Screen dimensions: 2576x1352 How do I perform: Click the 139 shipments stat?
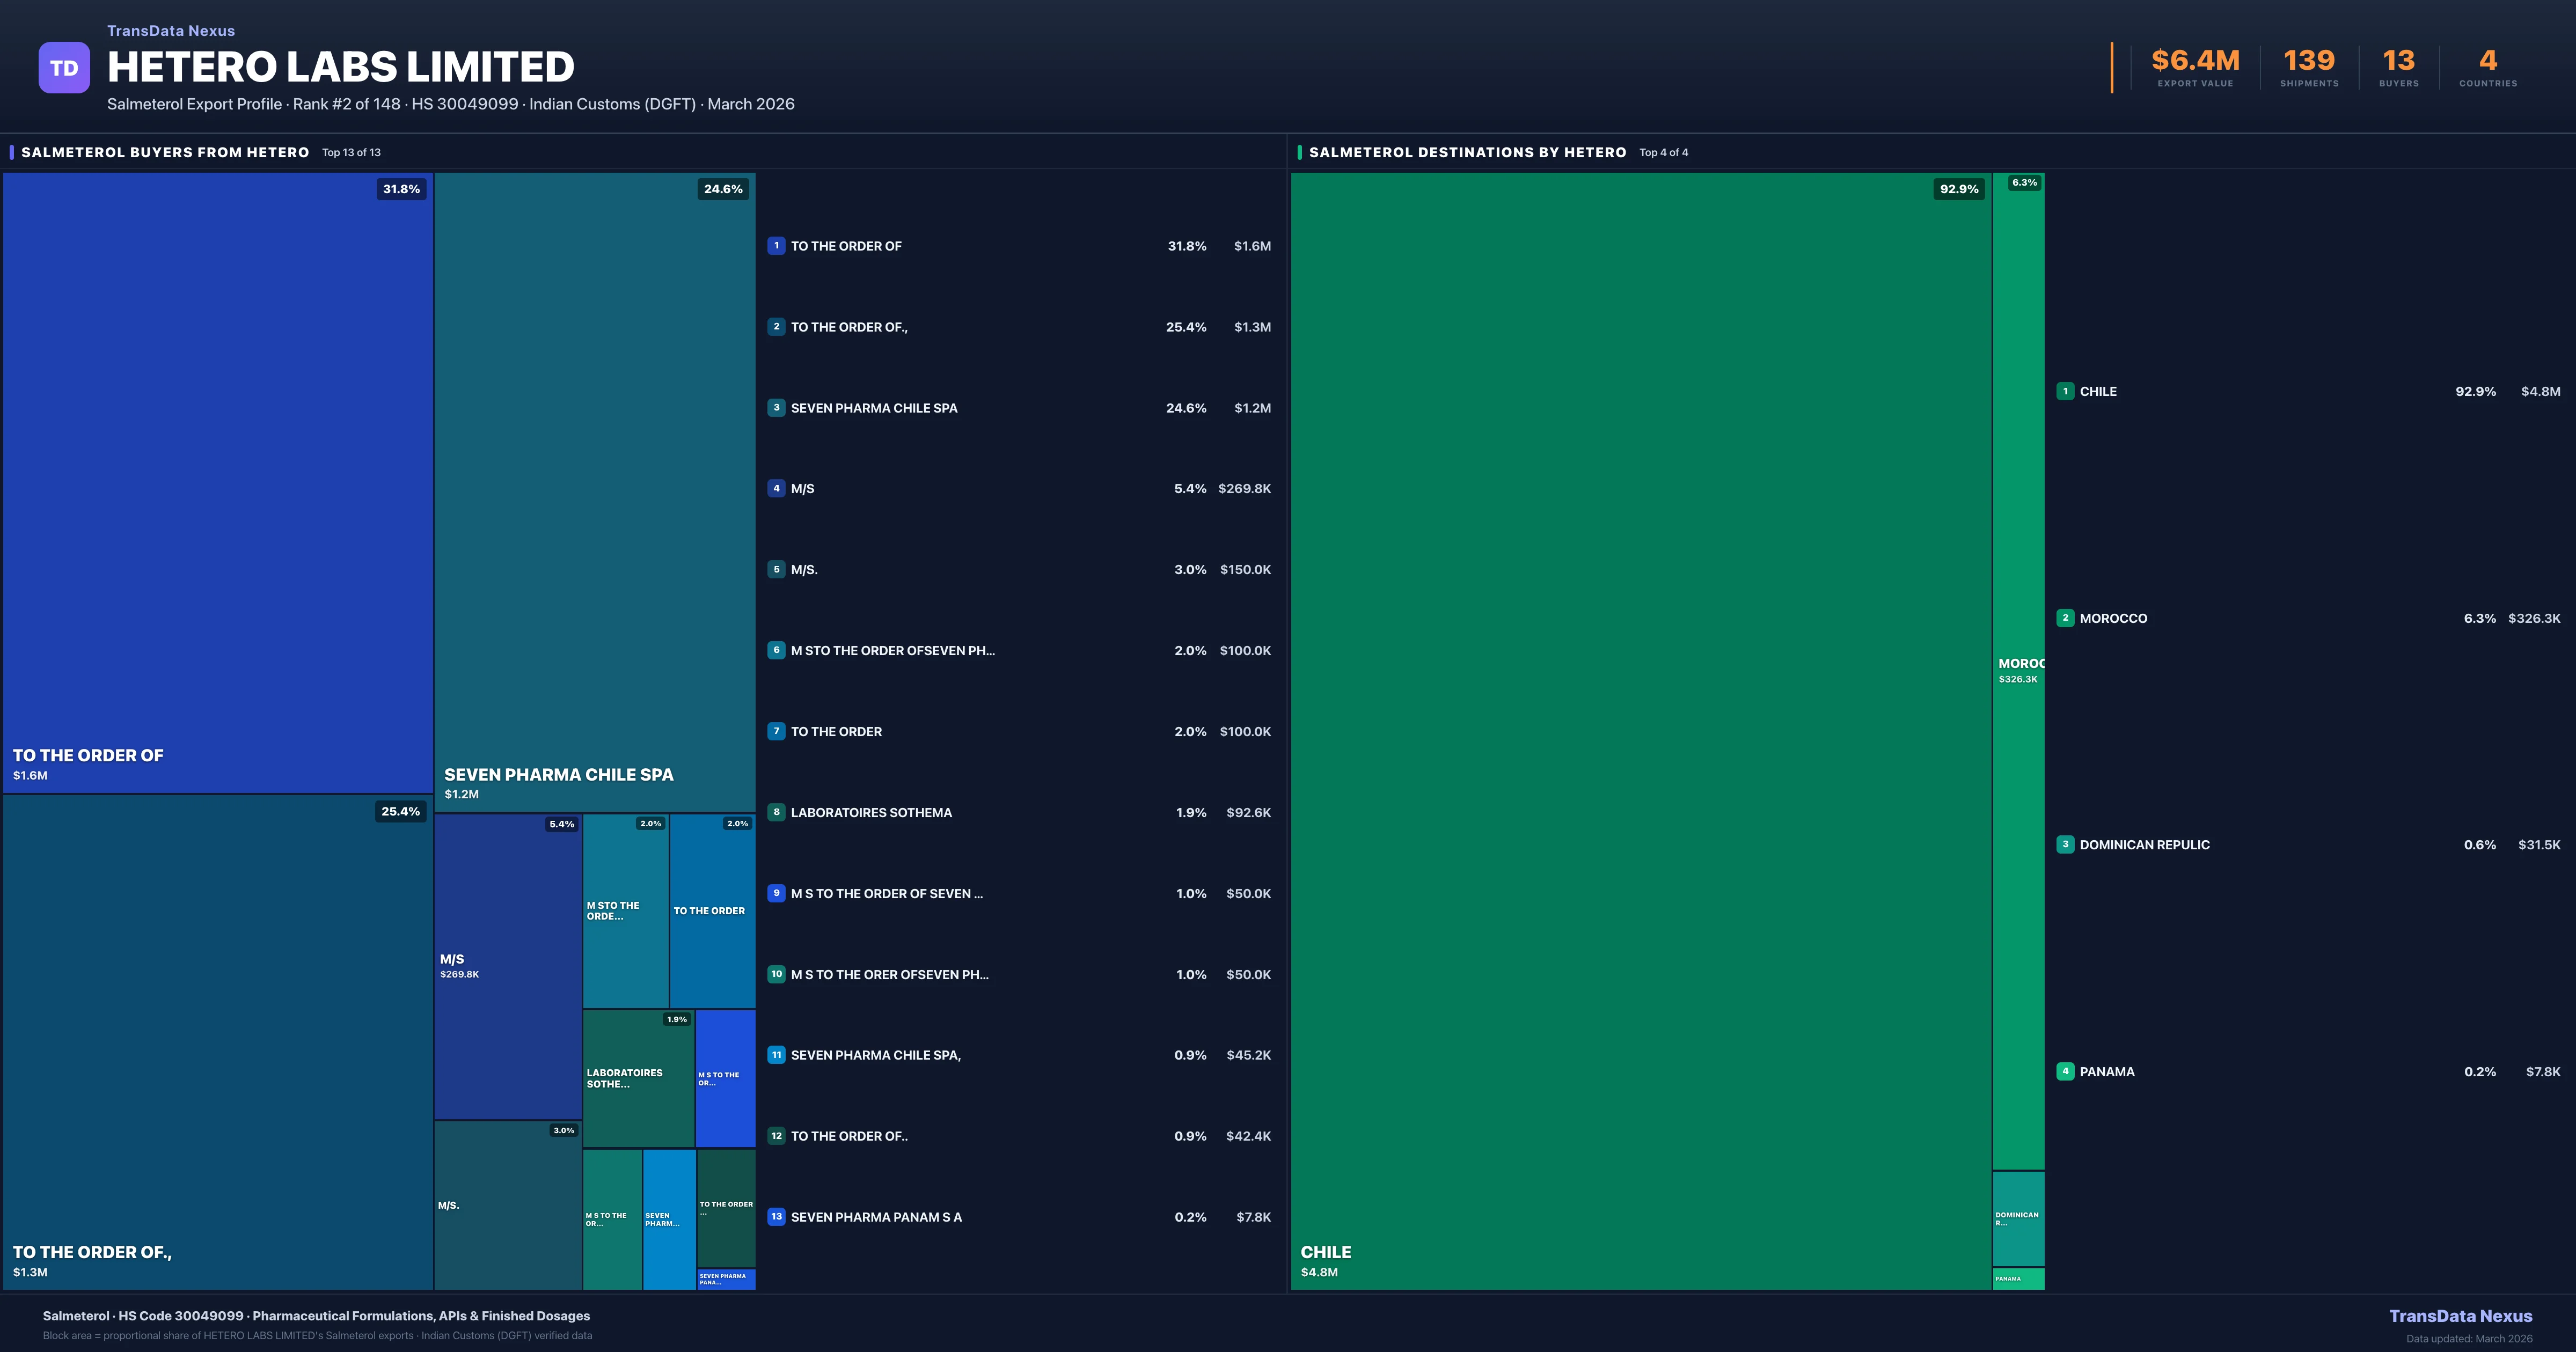[x=2309, y=61]
